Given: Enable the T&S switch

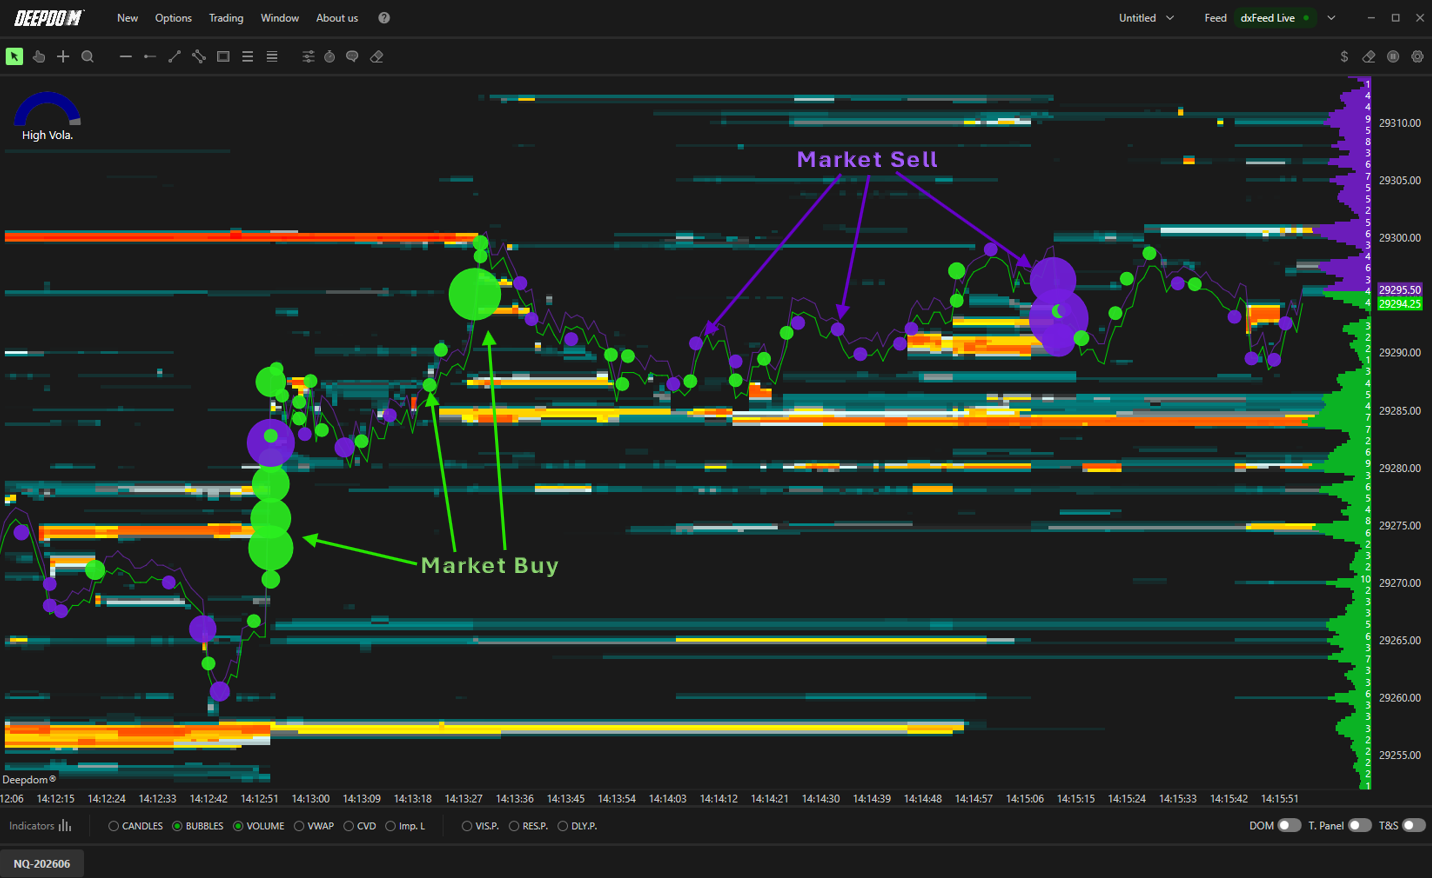Looking at the screenshot, I should click(x=1413, y=826).
